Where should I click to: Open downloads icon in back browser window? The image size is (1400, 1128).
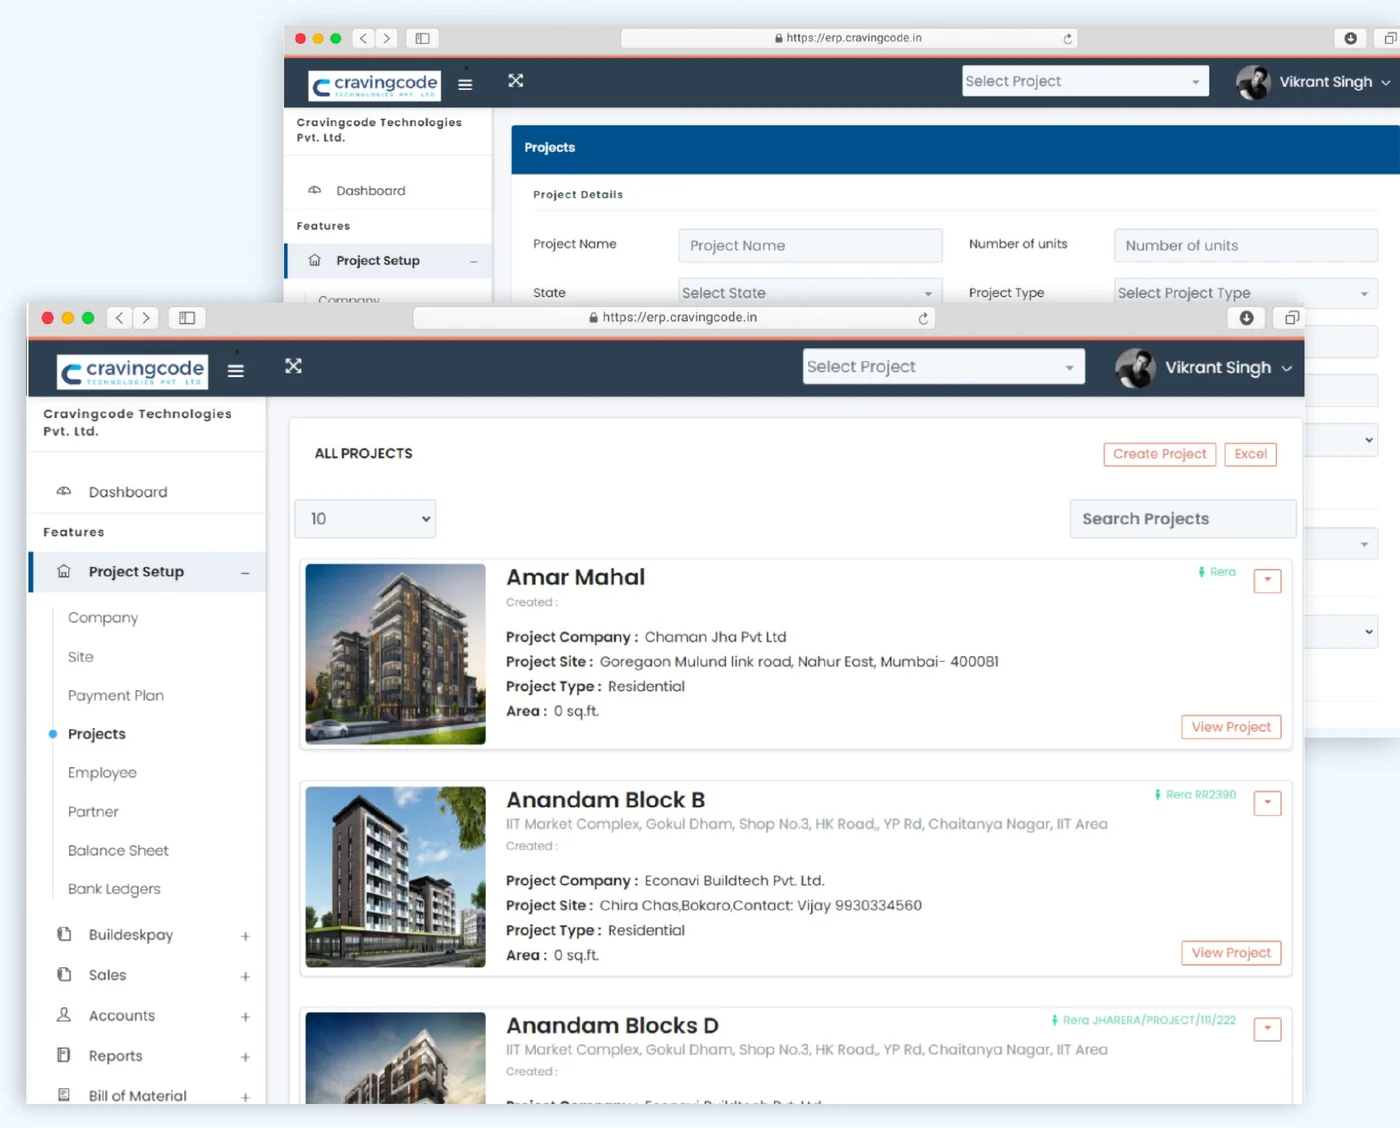[1350, 38]
